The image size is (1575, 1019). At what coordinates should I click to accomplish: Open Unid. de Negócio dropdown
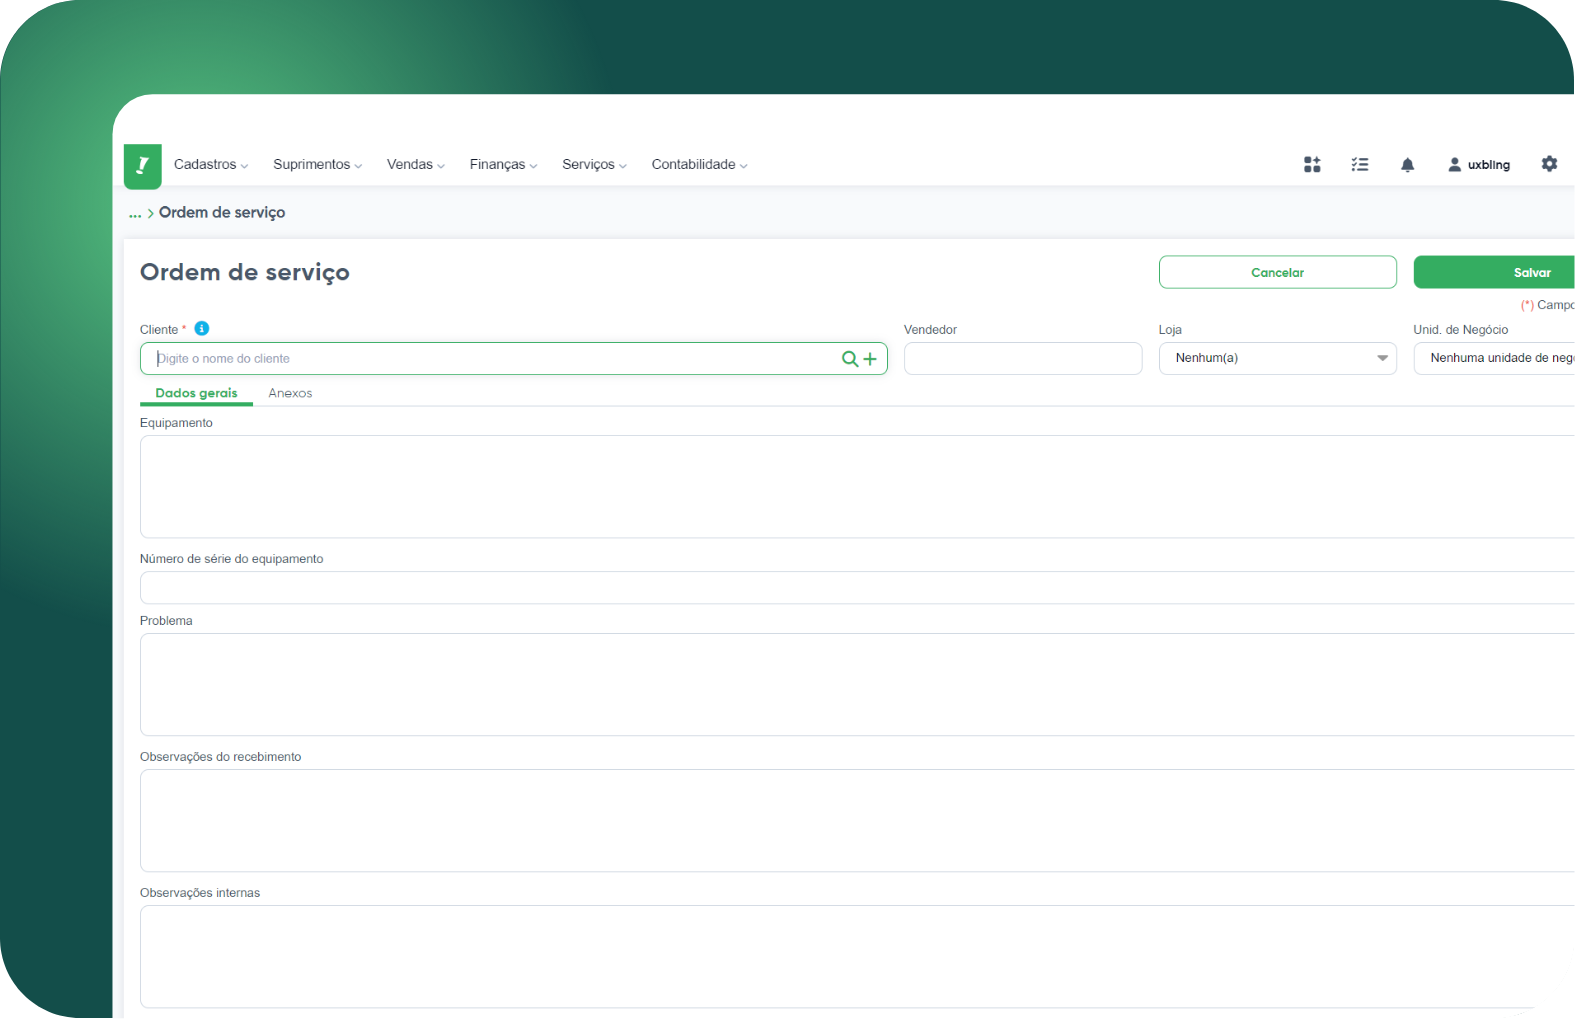pyautogui.click(x=1494, y=358)
